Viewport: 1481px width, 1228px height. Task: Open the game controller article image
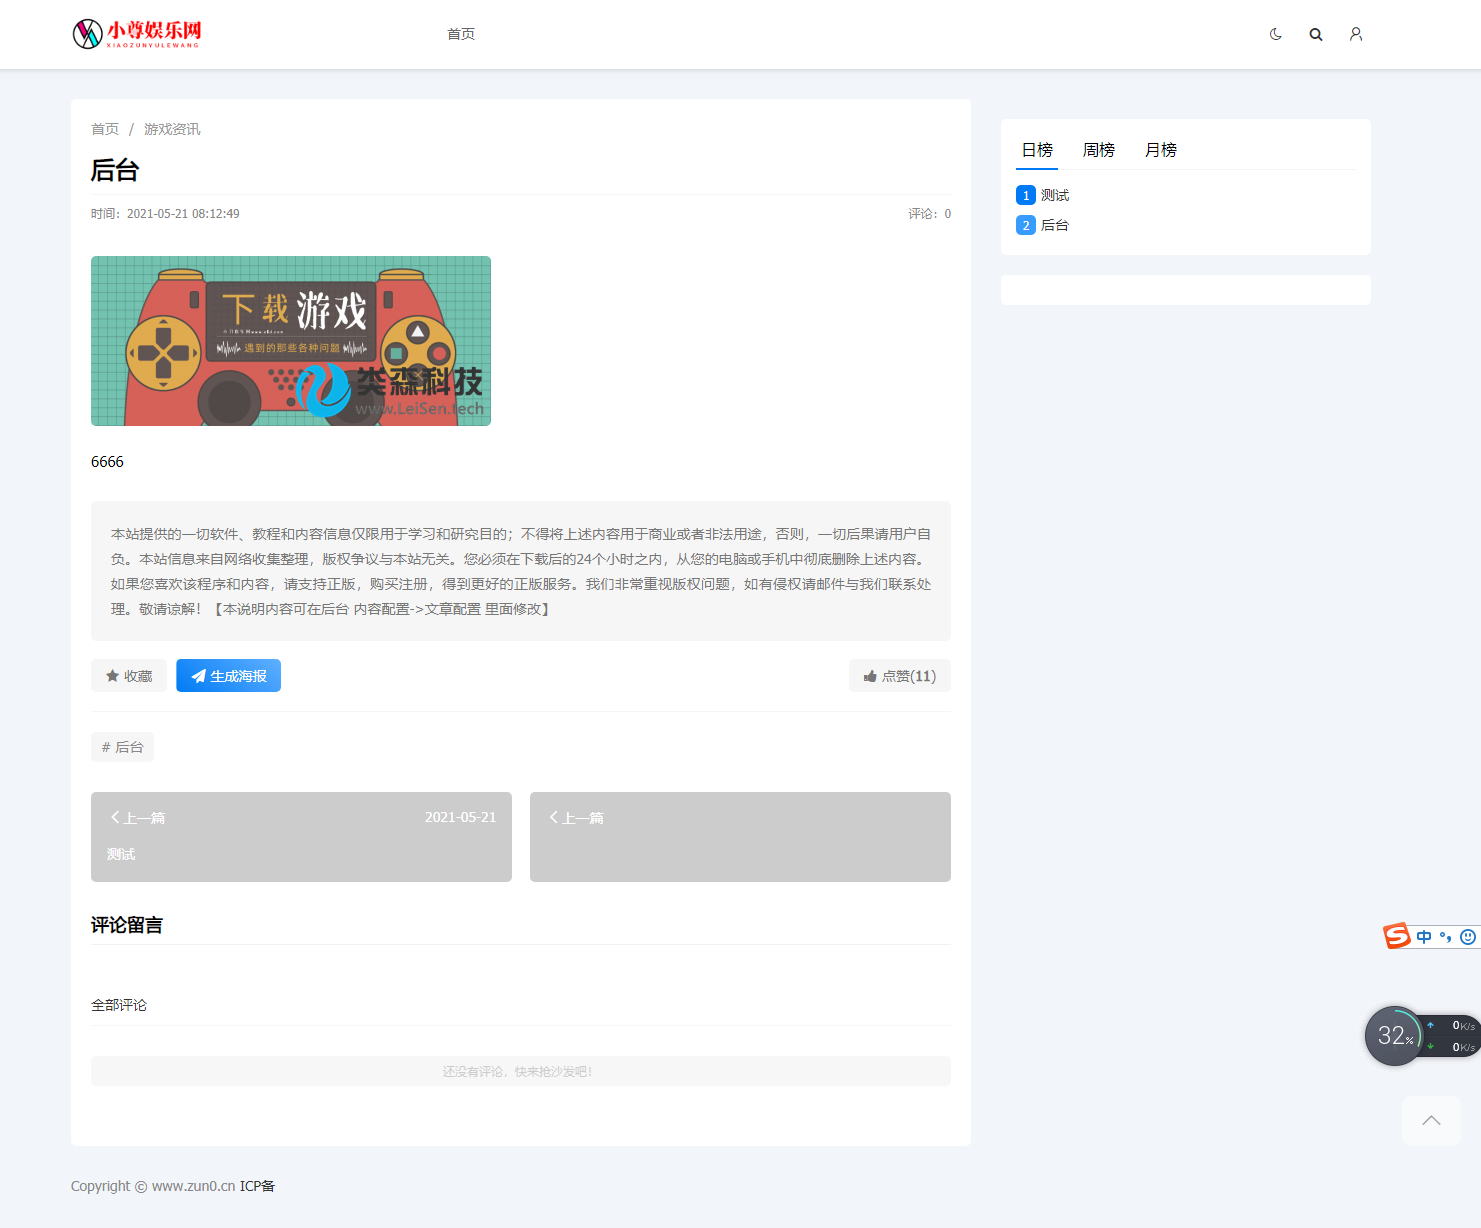[291, 341]
